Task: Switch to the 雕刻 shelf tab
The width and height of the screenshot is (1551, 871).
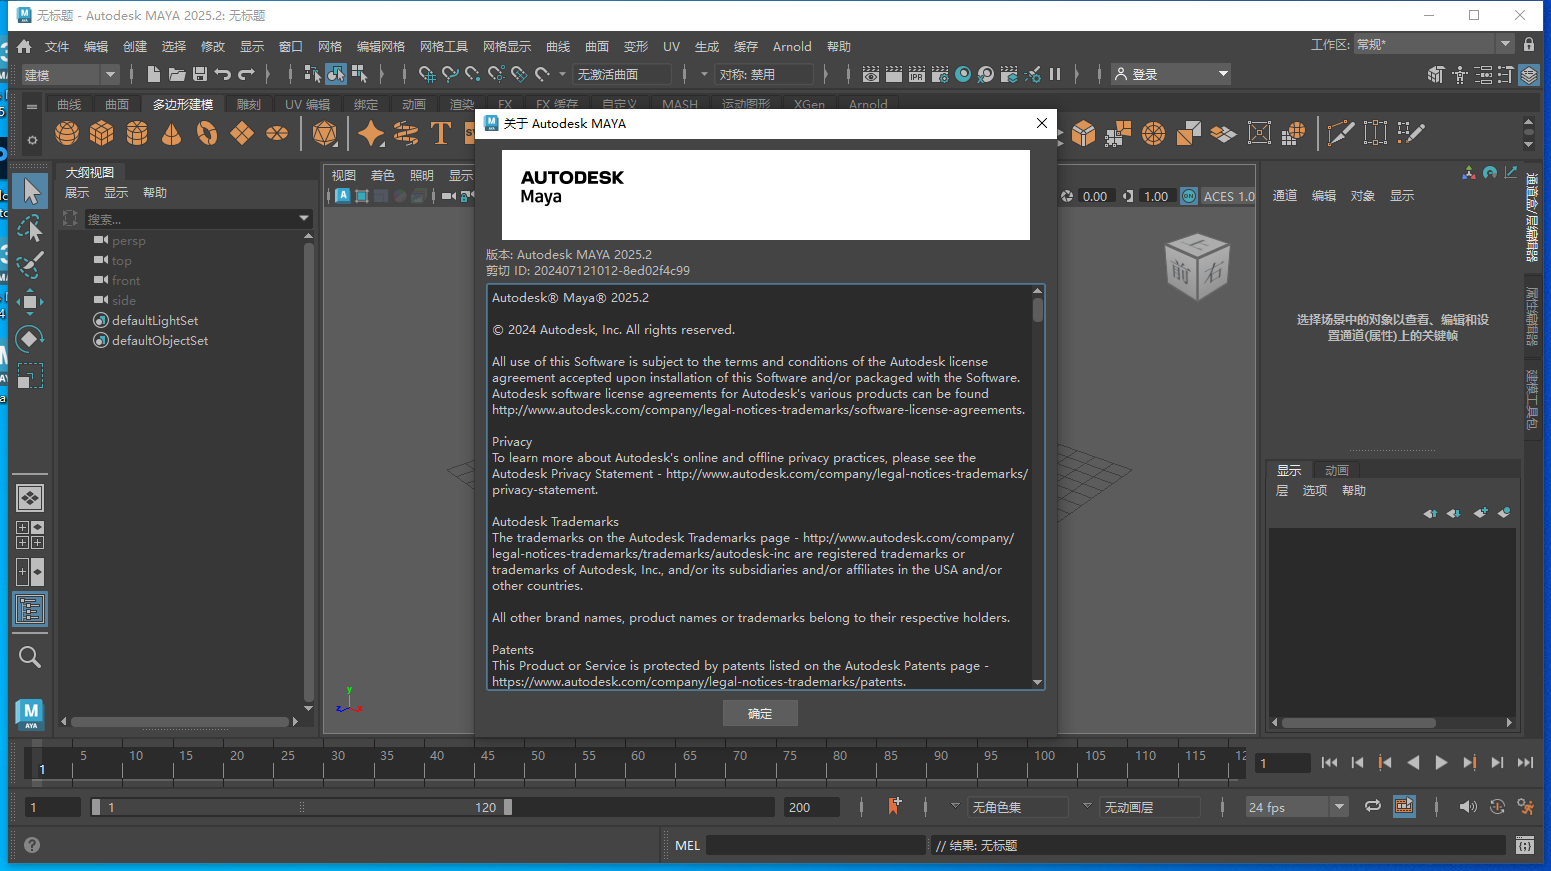Action: [249, 104]
